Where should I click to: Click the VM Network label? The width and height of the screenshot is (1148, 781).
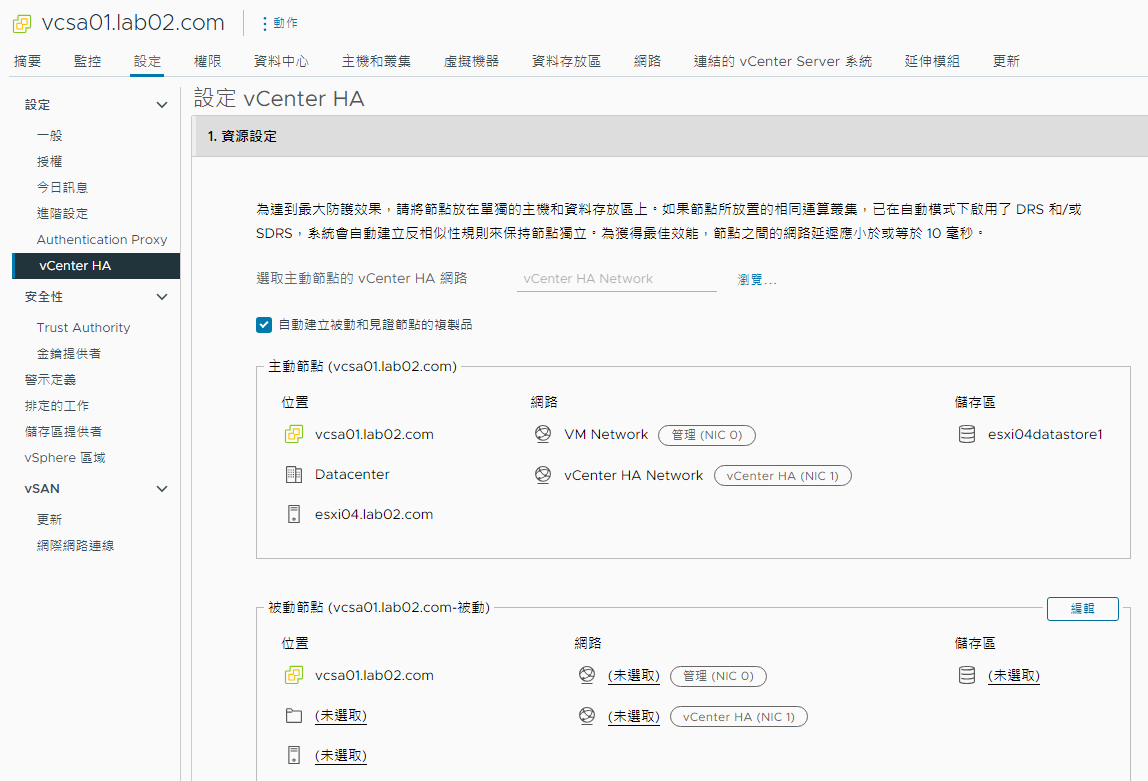click(x=606, y=434)
